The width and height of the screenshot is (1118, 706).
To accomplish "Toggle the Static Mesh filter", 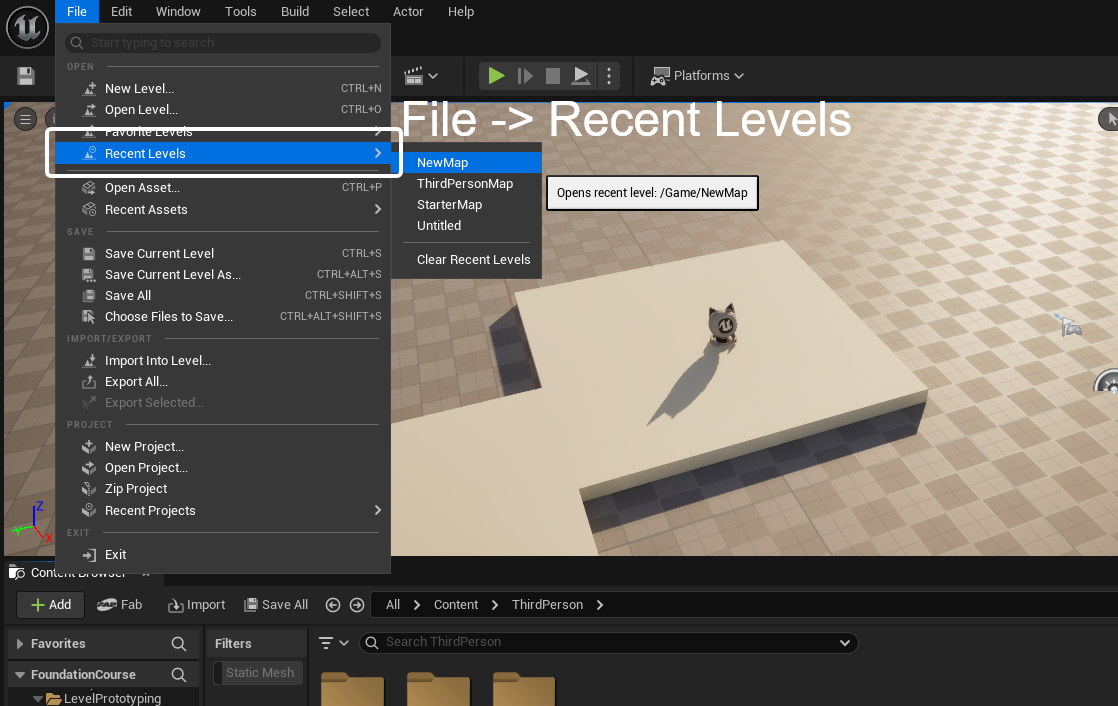I will coord(259,672).
